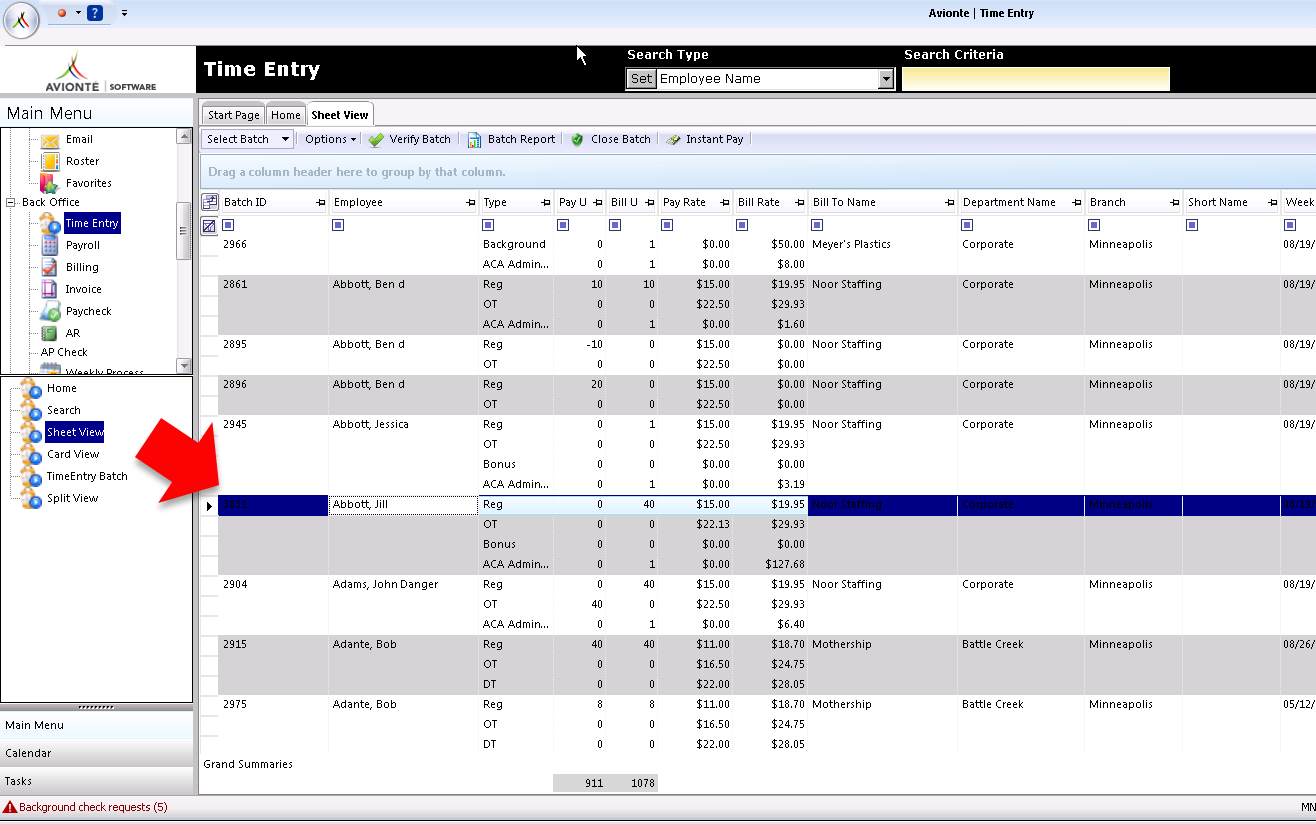Open the Batch Report toolbar item
Screen dimensions: 1316x824
512,139
